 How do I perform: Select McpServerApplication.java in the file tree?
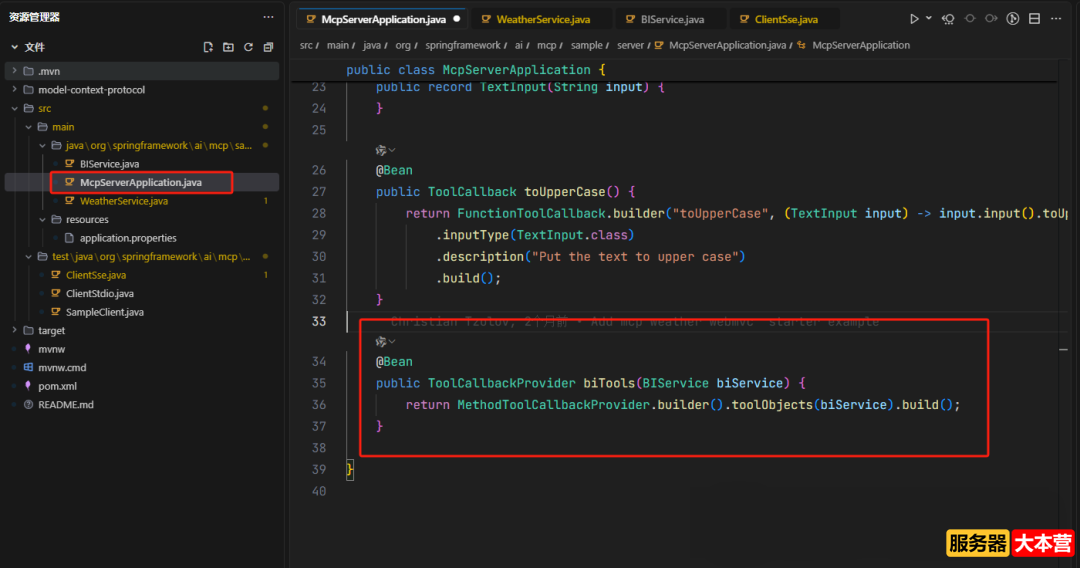point(141,182)
